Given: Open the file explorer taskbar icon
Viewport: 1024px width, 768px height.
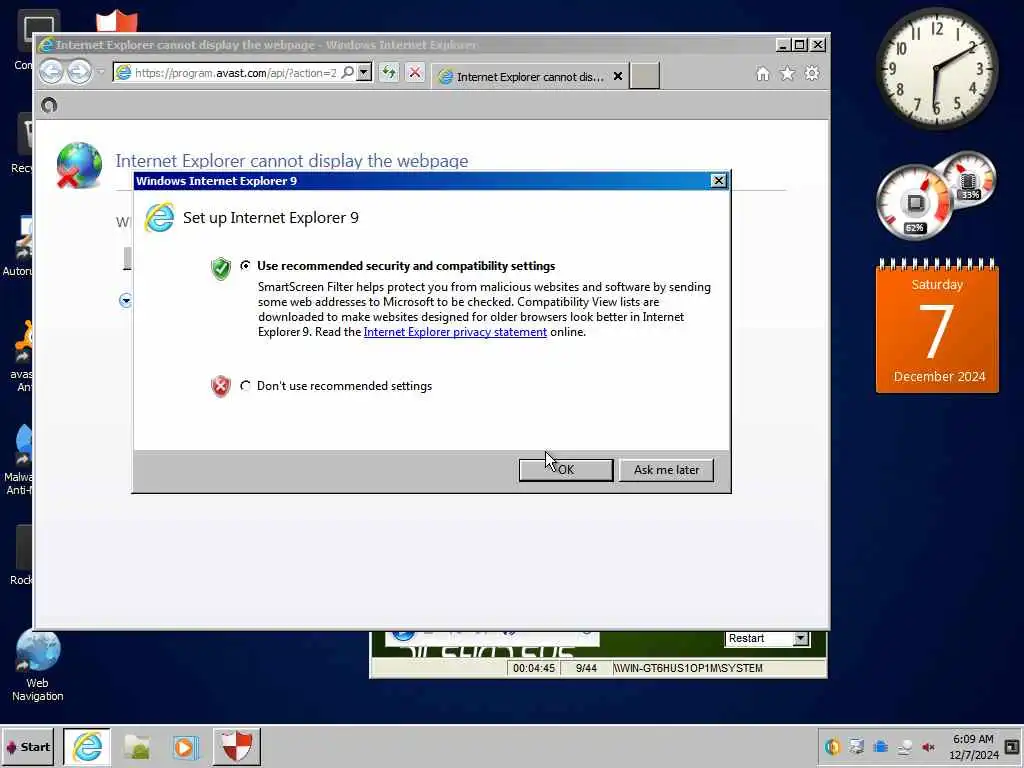Looking at the screenshot, I should tap(137, 746).
